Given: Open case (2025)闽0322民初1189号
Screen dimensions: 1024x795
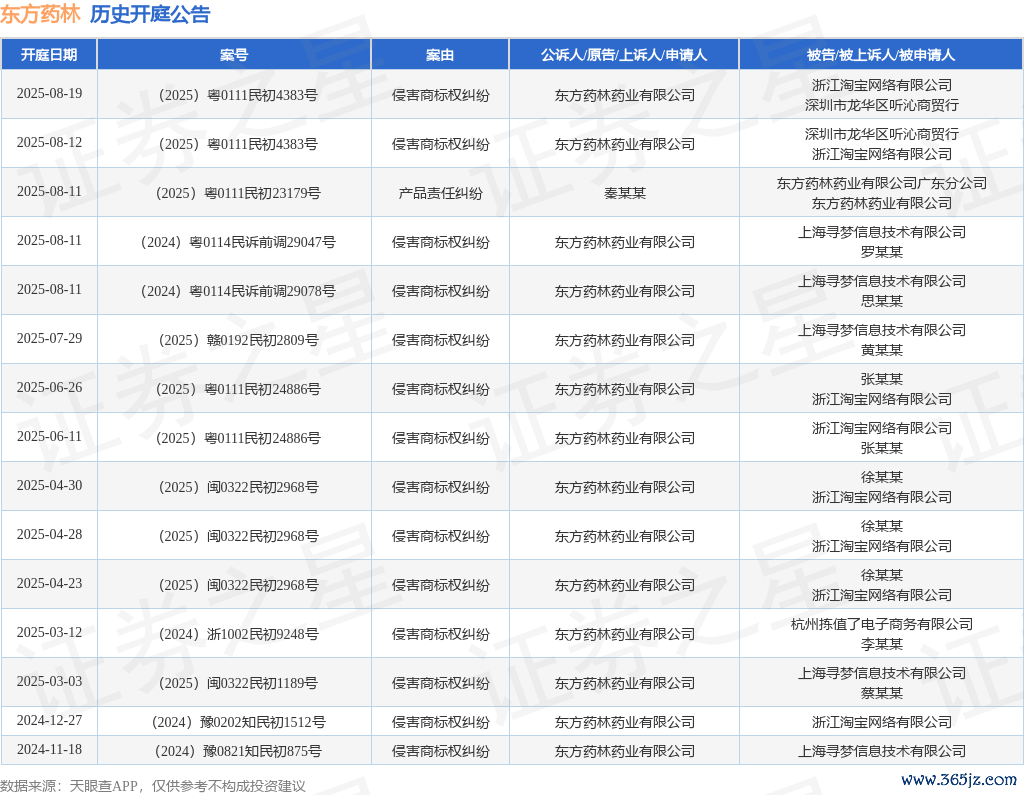Looking at the screenshot, I should [234, 683].
